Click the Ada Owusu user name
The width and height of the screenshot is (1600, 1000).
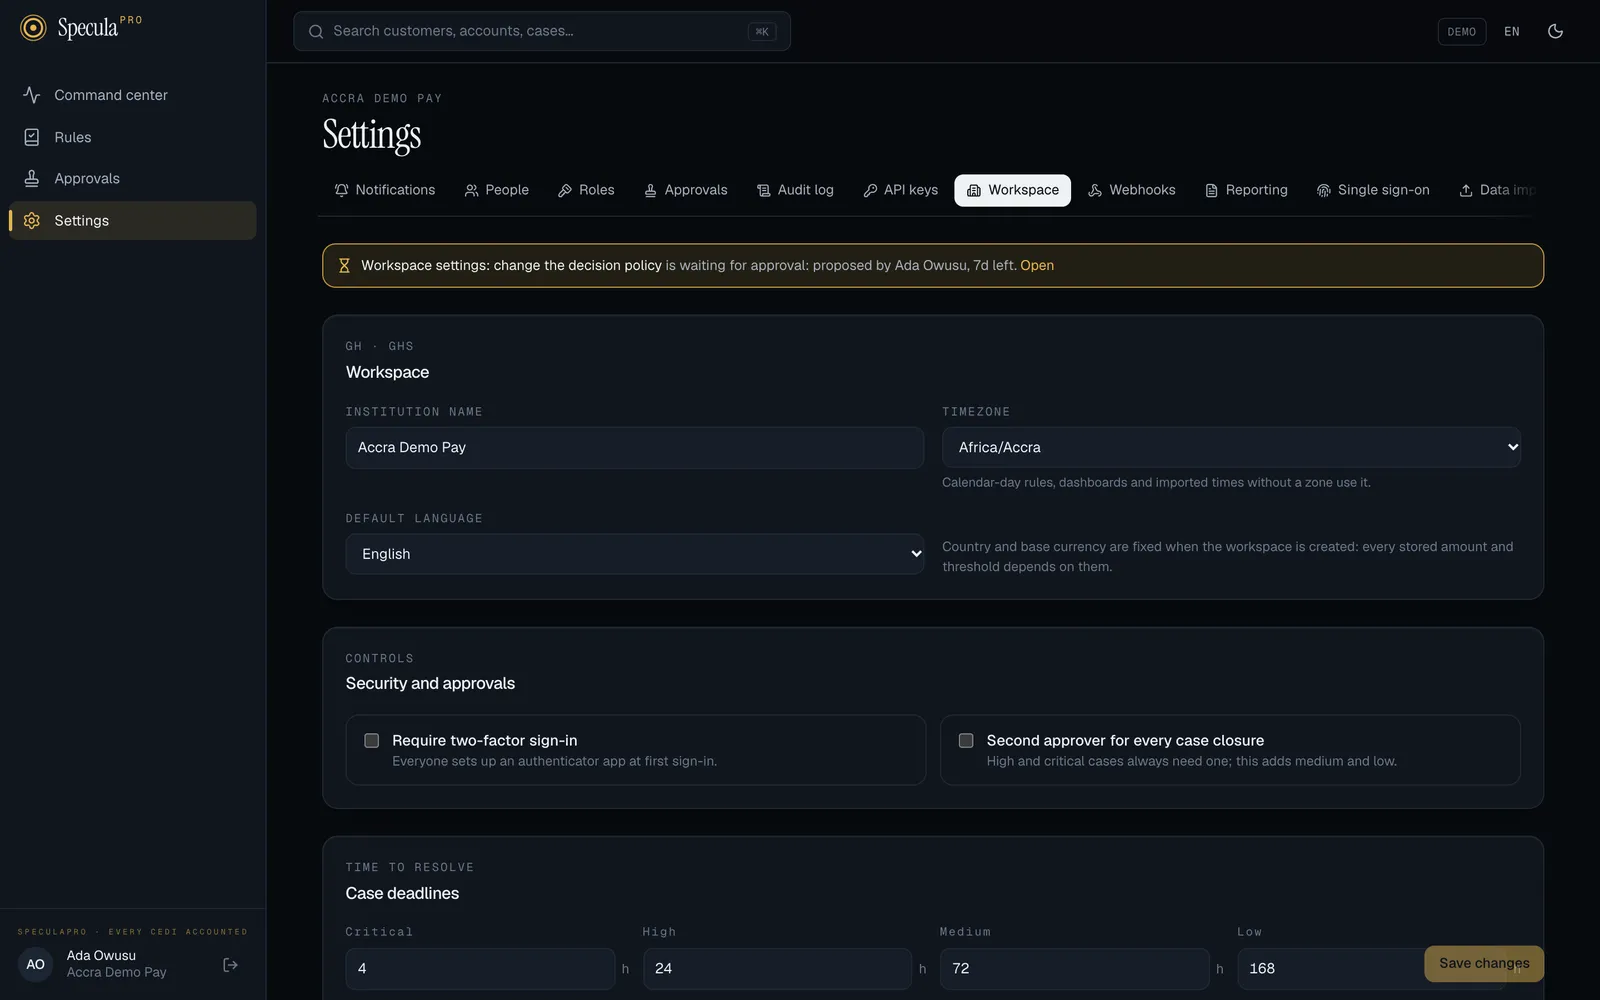point(101,956)
